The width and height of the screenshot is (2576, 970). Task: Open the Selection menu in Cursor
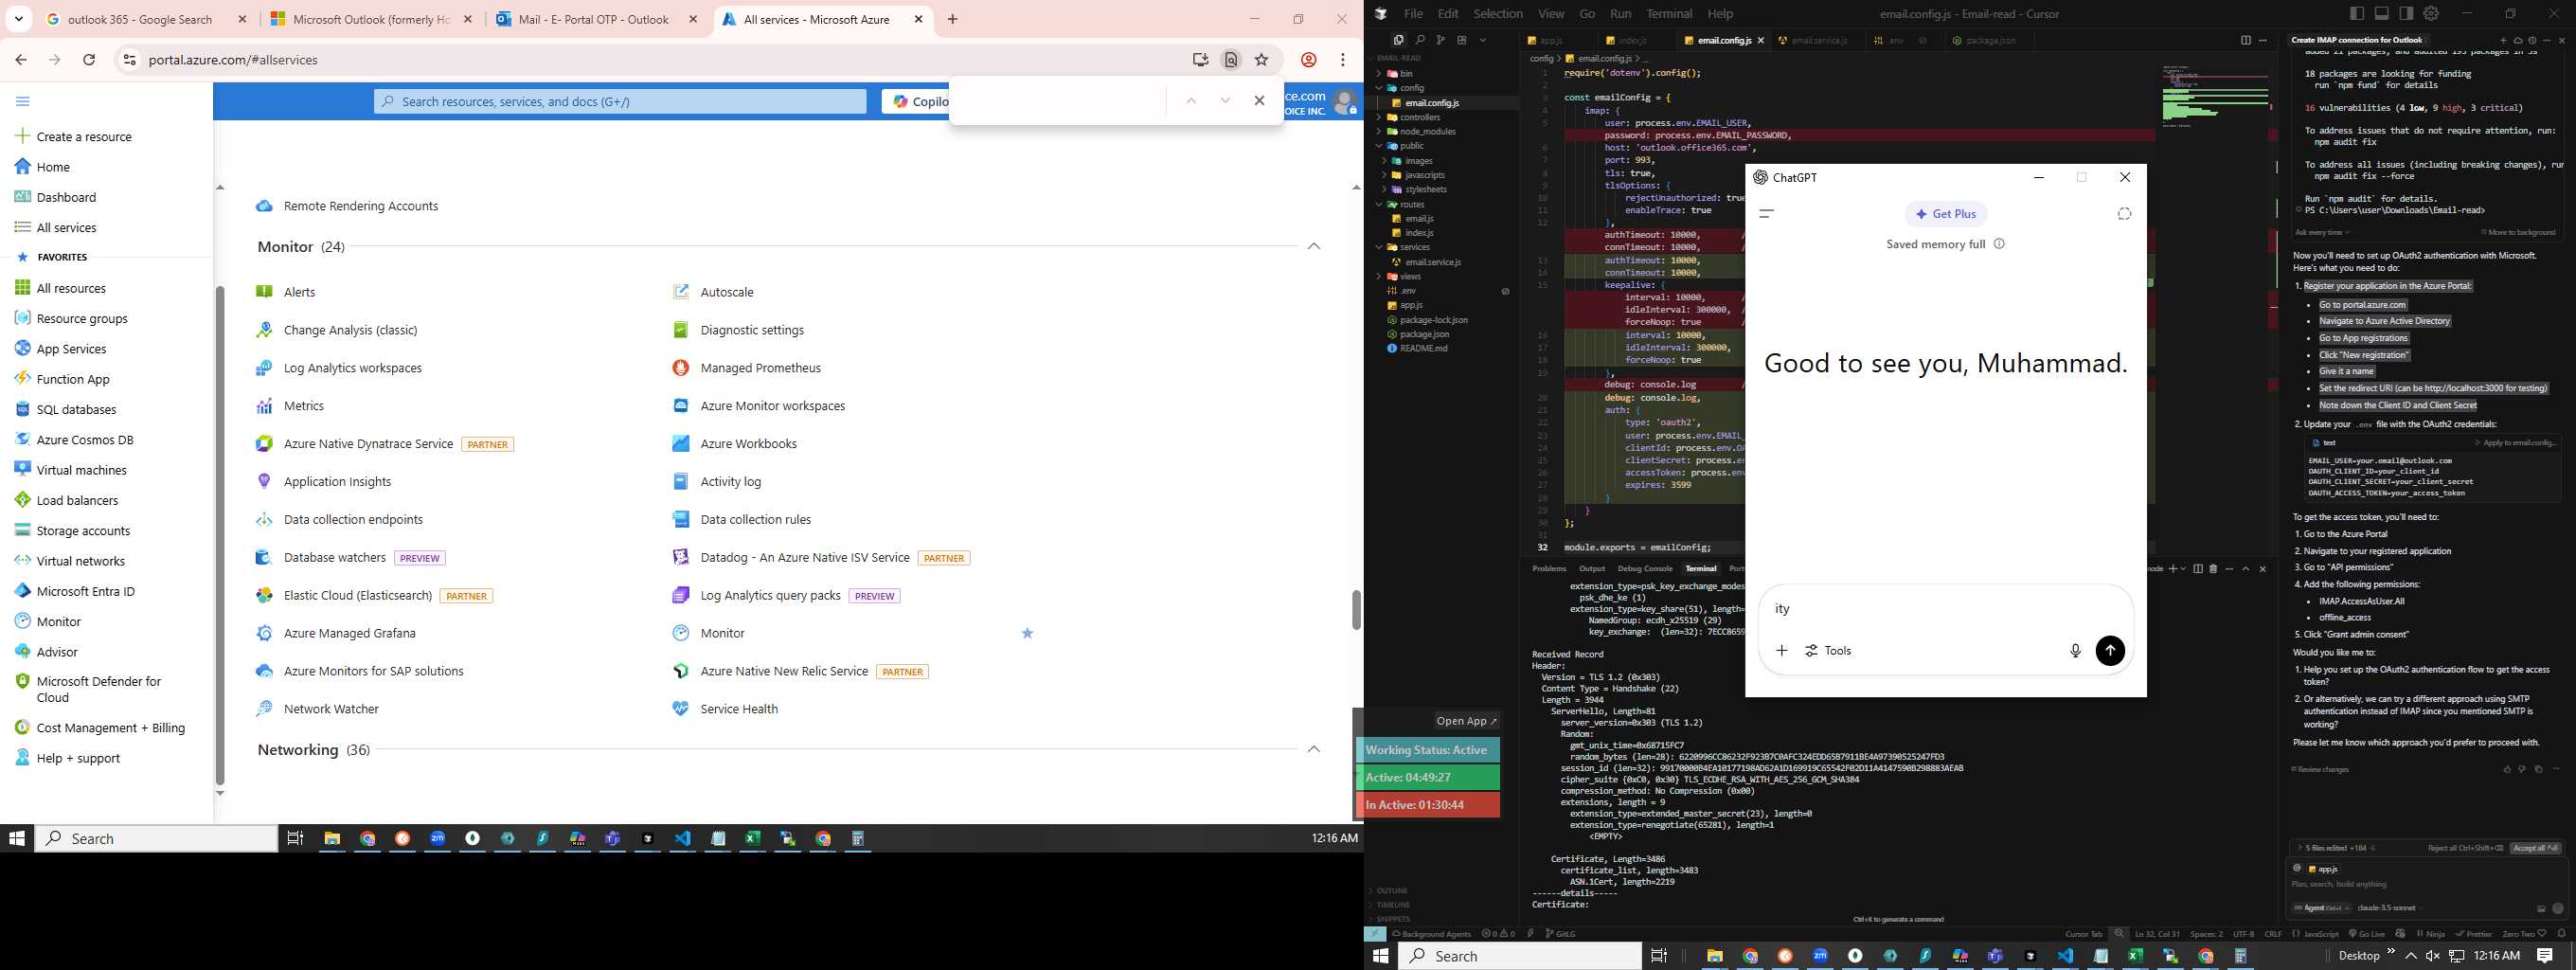(1498, 14)
